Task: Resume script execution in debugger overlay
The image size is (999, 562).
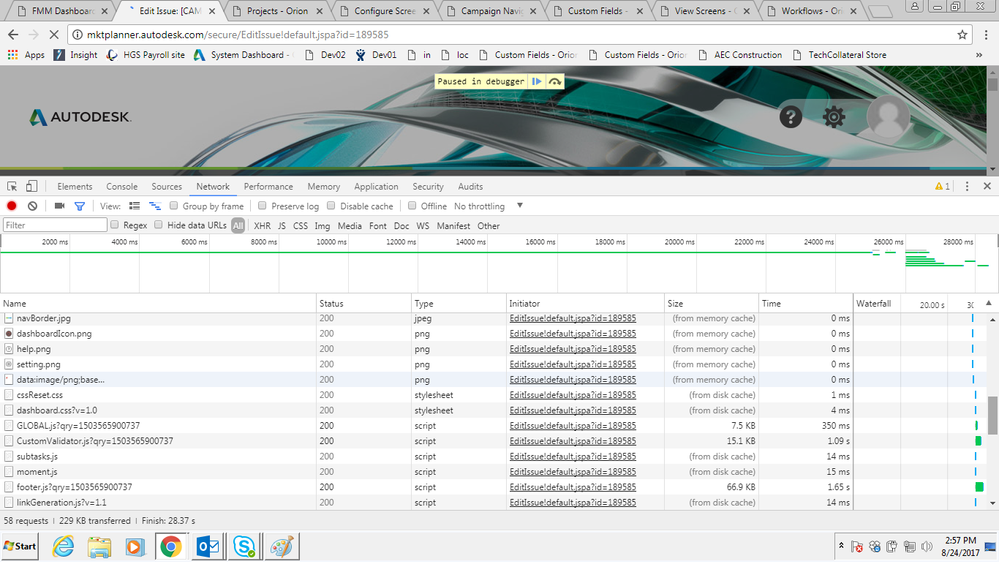Action: coord(536,82)
